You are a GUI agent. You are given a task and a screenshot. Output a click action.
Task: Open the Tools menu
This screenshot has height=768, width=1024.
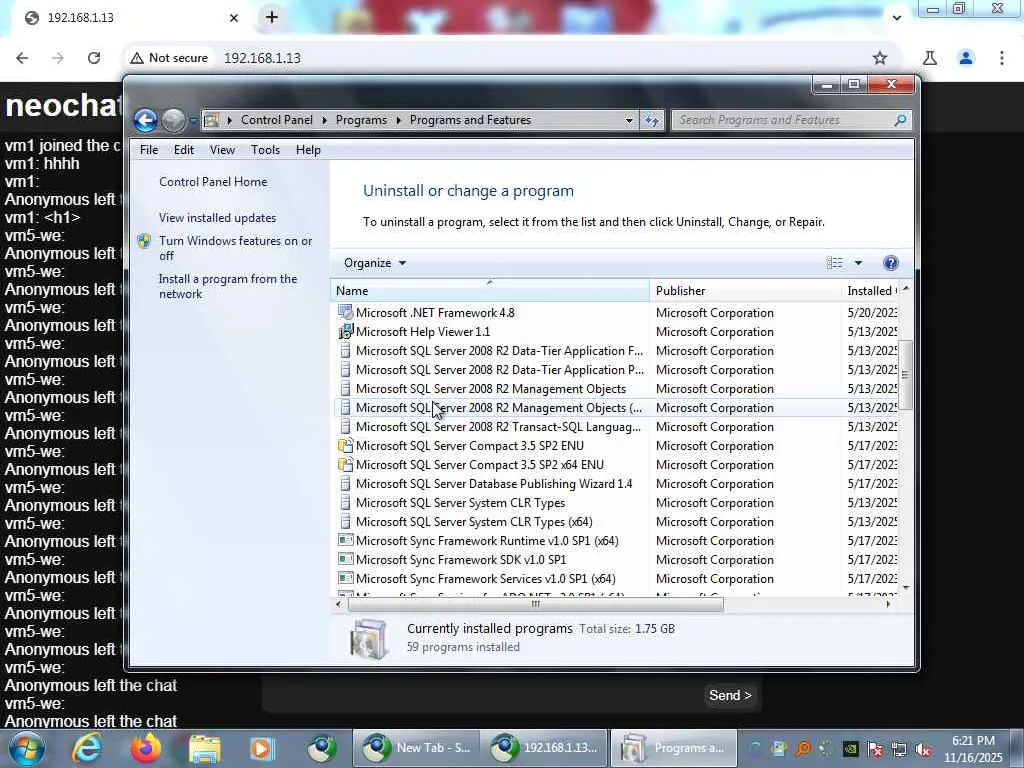click(x=265, y=150)
